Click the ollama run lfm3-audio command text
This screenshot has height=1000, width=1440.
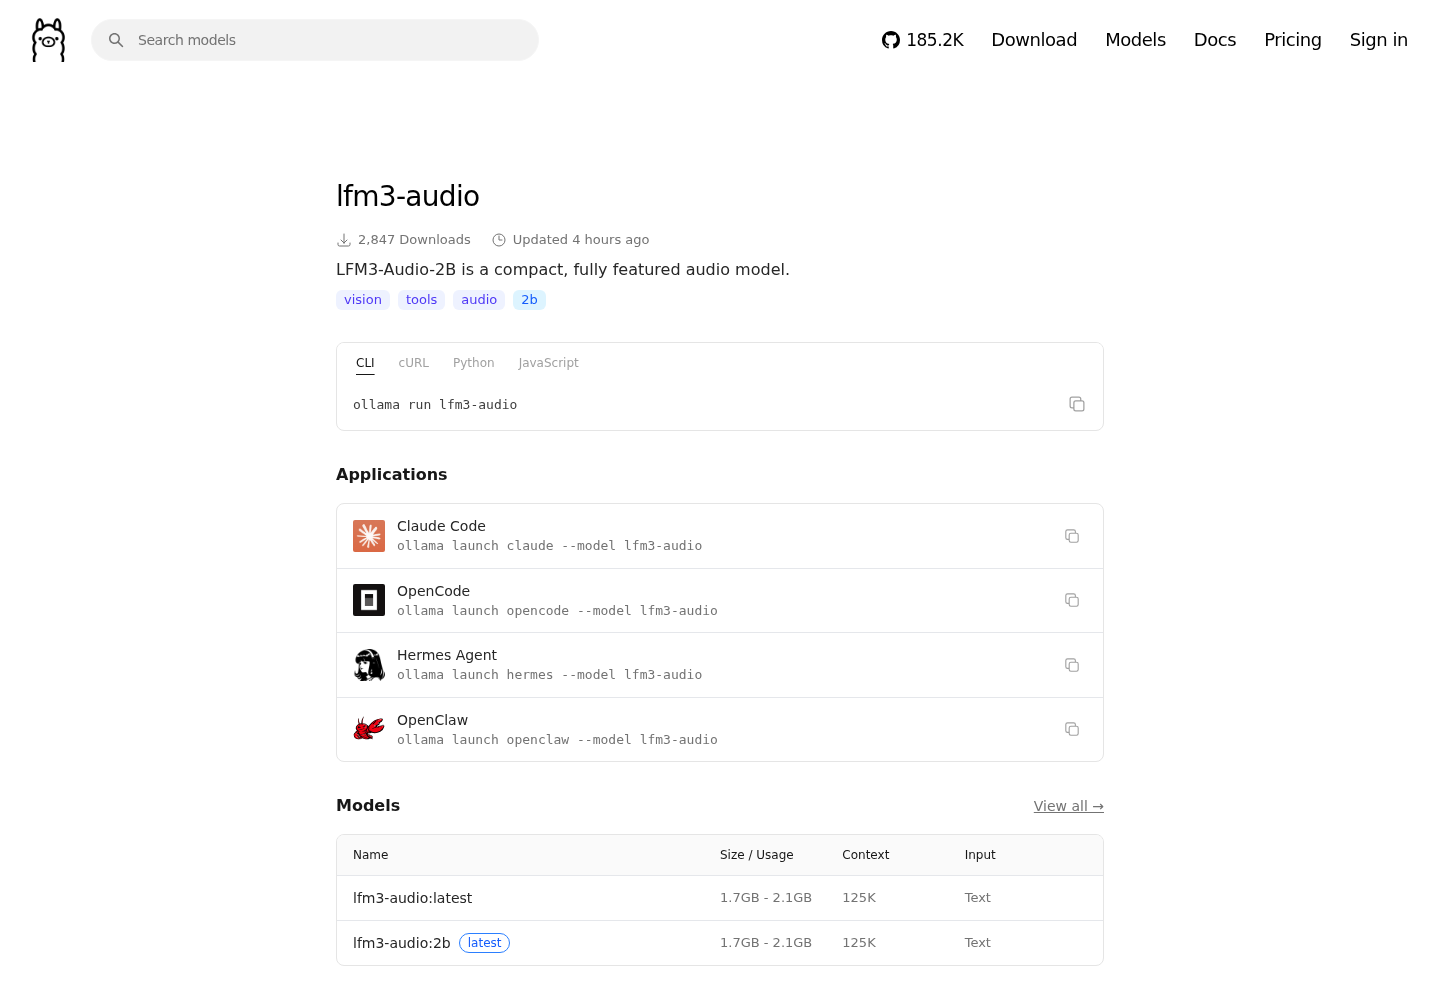pos(435,405)
